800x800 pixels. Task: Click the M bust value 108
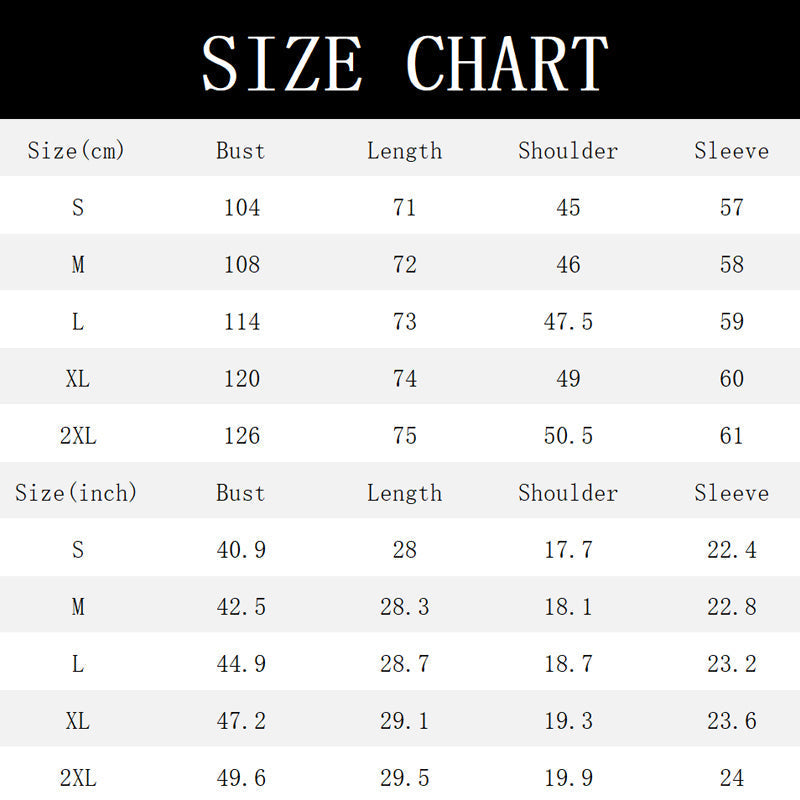coord(242,265)
